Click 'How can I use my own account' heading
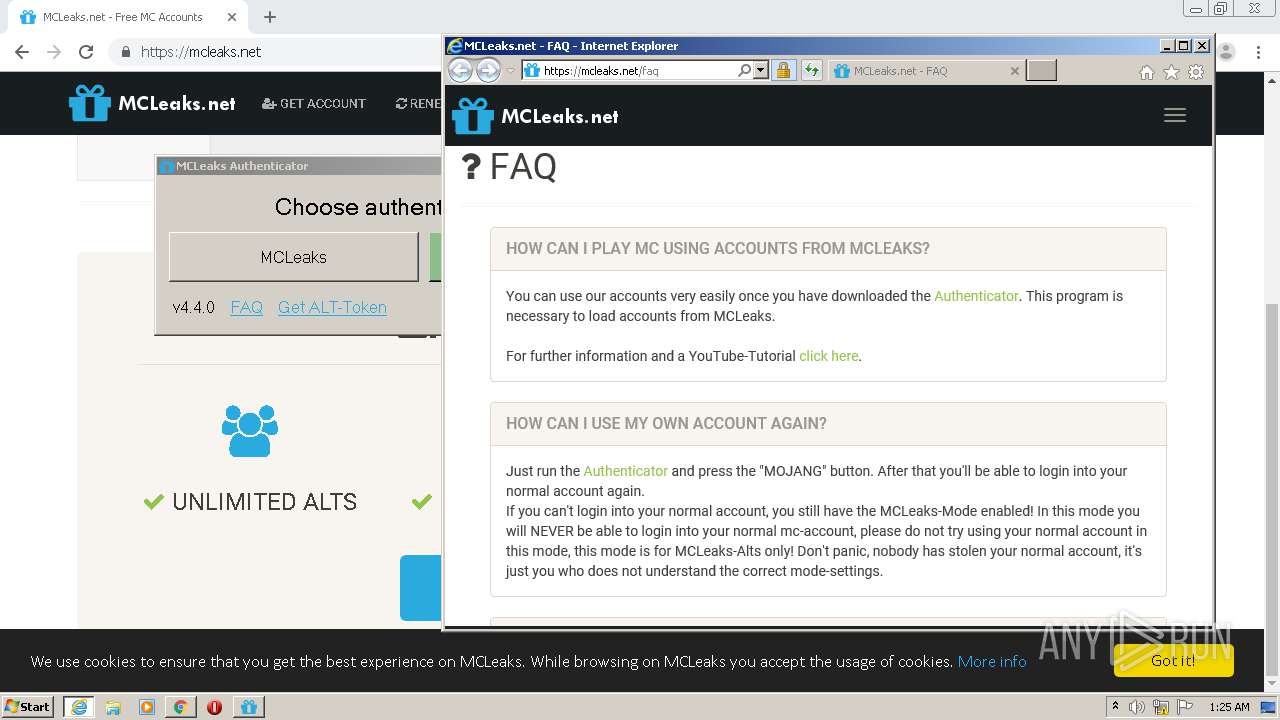Screen dimensions: 1280x720 [666, 424]
